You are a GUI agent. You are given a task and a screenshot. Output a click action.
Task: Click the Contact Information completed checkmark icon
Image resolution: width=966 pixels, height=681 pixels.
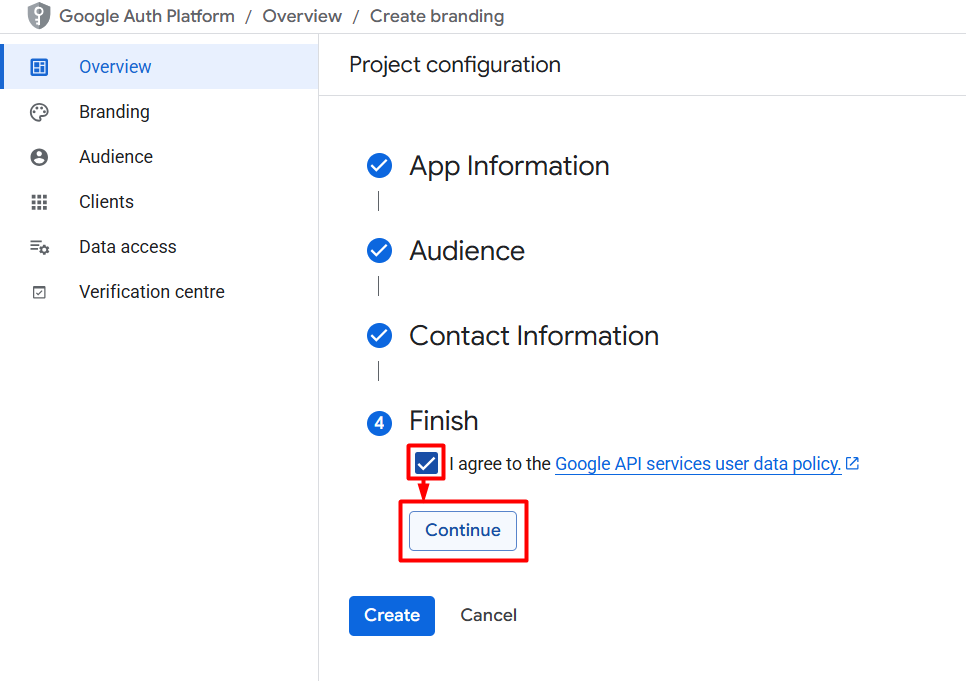coord(380,336)
